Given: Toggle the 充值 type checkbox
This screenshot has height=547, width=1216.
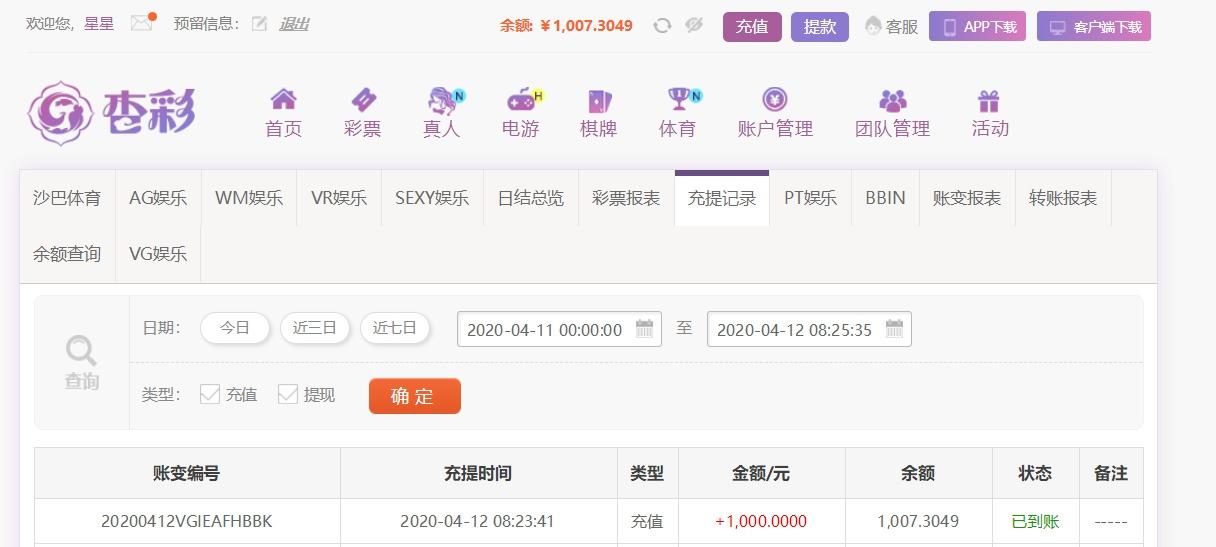Looking at the screenshot, I should point(210,394).
